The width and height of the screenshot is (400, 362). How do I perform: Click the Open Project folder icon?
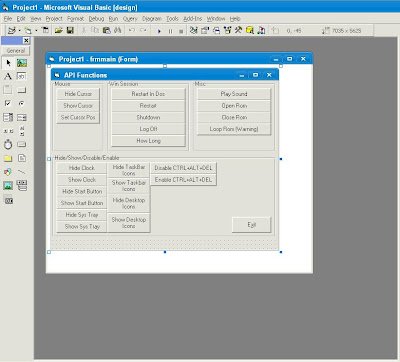(x=59, y=31)
